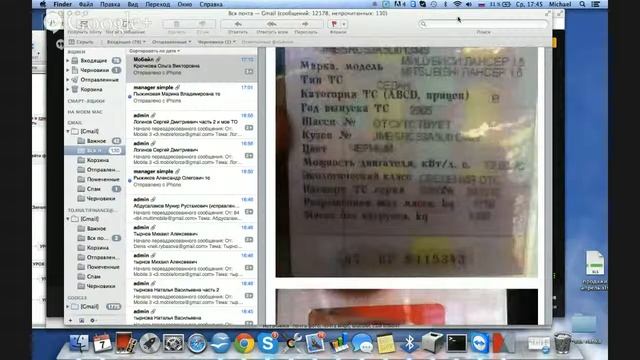Click the gear action button at sidebar bottom
The image size is (640, 360).
tap(93, 320)
